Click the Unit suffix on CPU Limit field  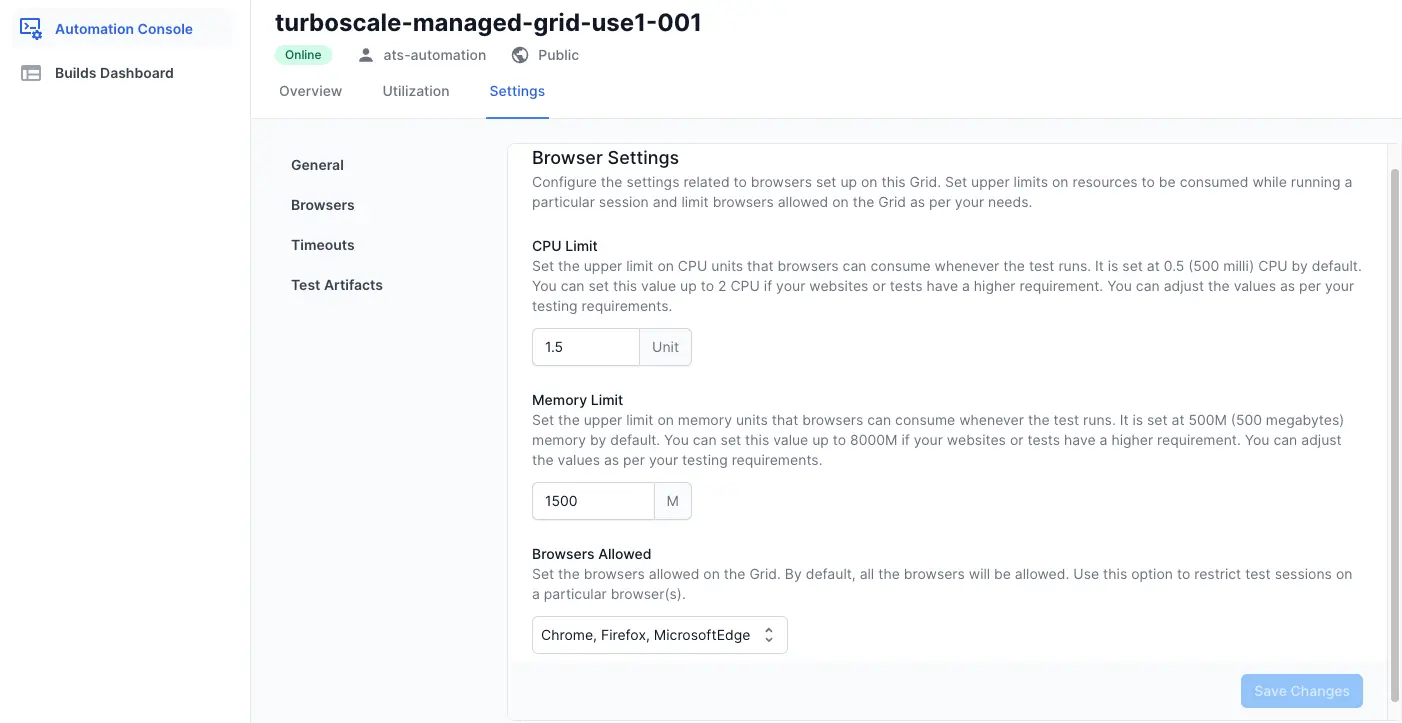coord(664,347)
